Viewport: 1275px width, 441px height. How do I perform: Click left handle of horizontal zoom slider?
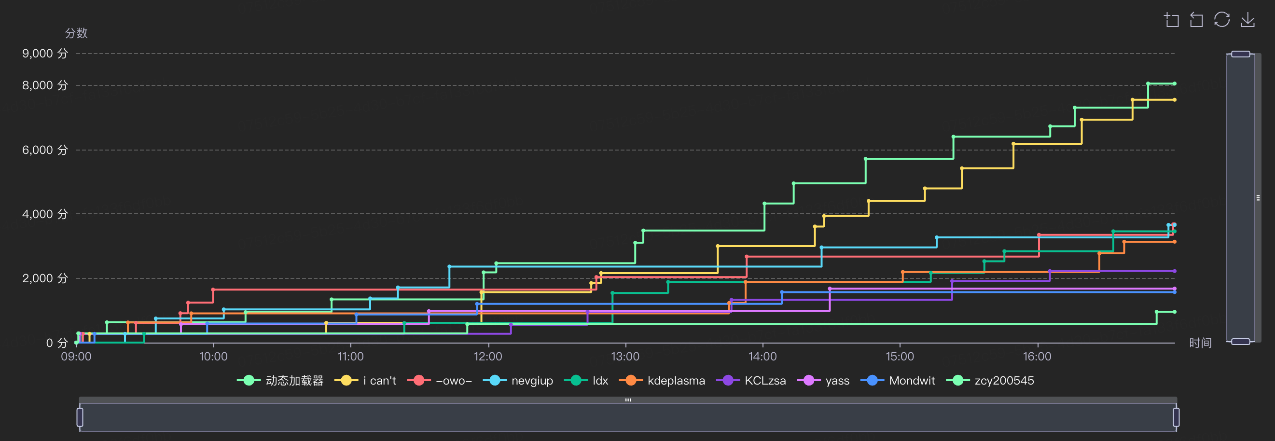coord(79,417)
